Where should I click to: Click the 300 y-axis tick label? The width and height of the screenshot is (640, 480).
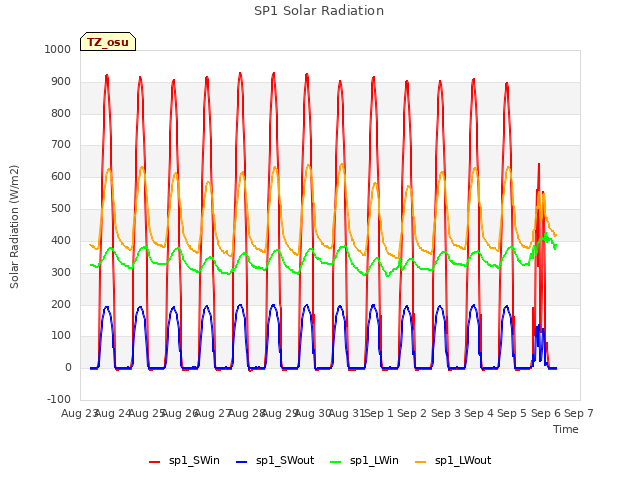[61, 272]
